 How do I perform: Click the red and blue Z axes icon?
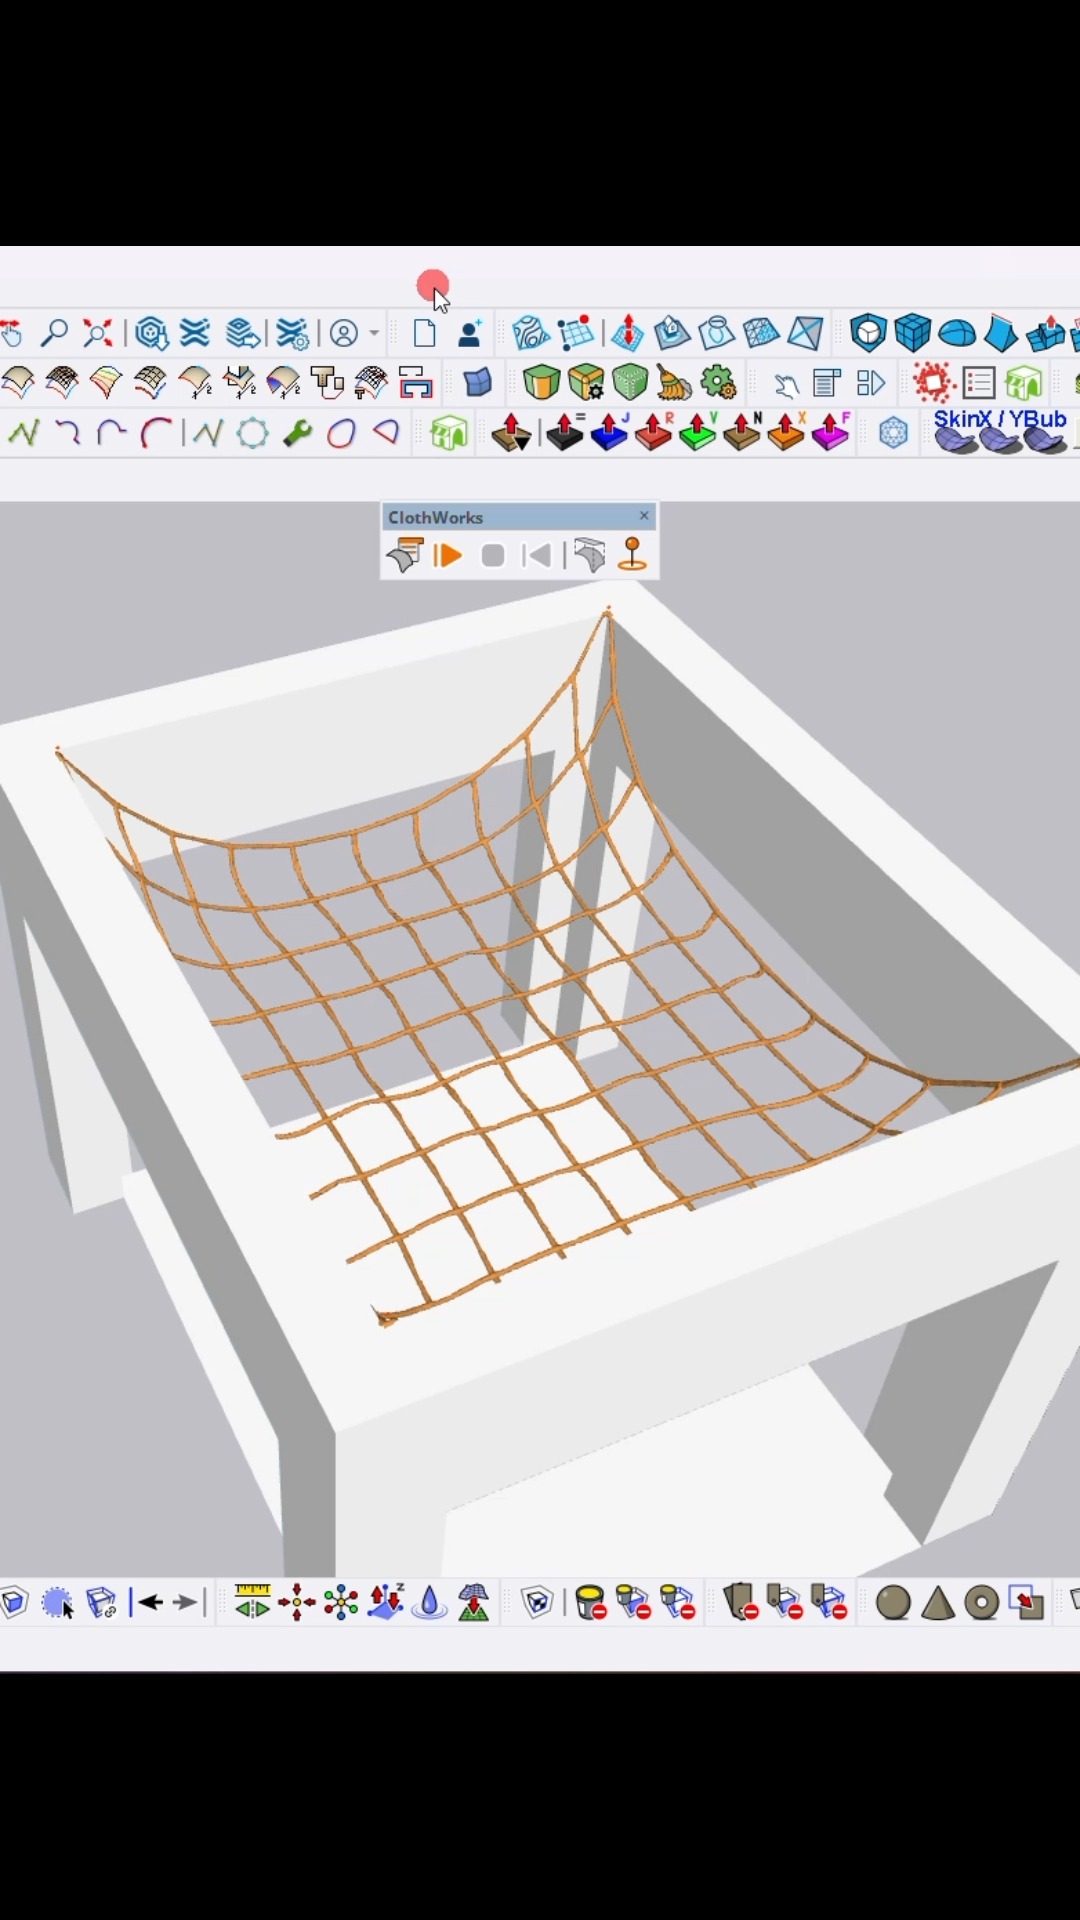385,1601
